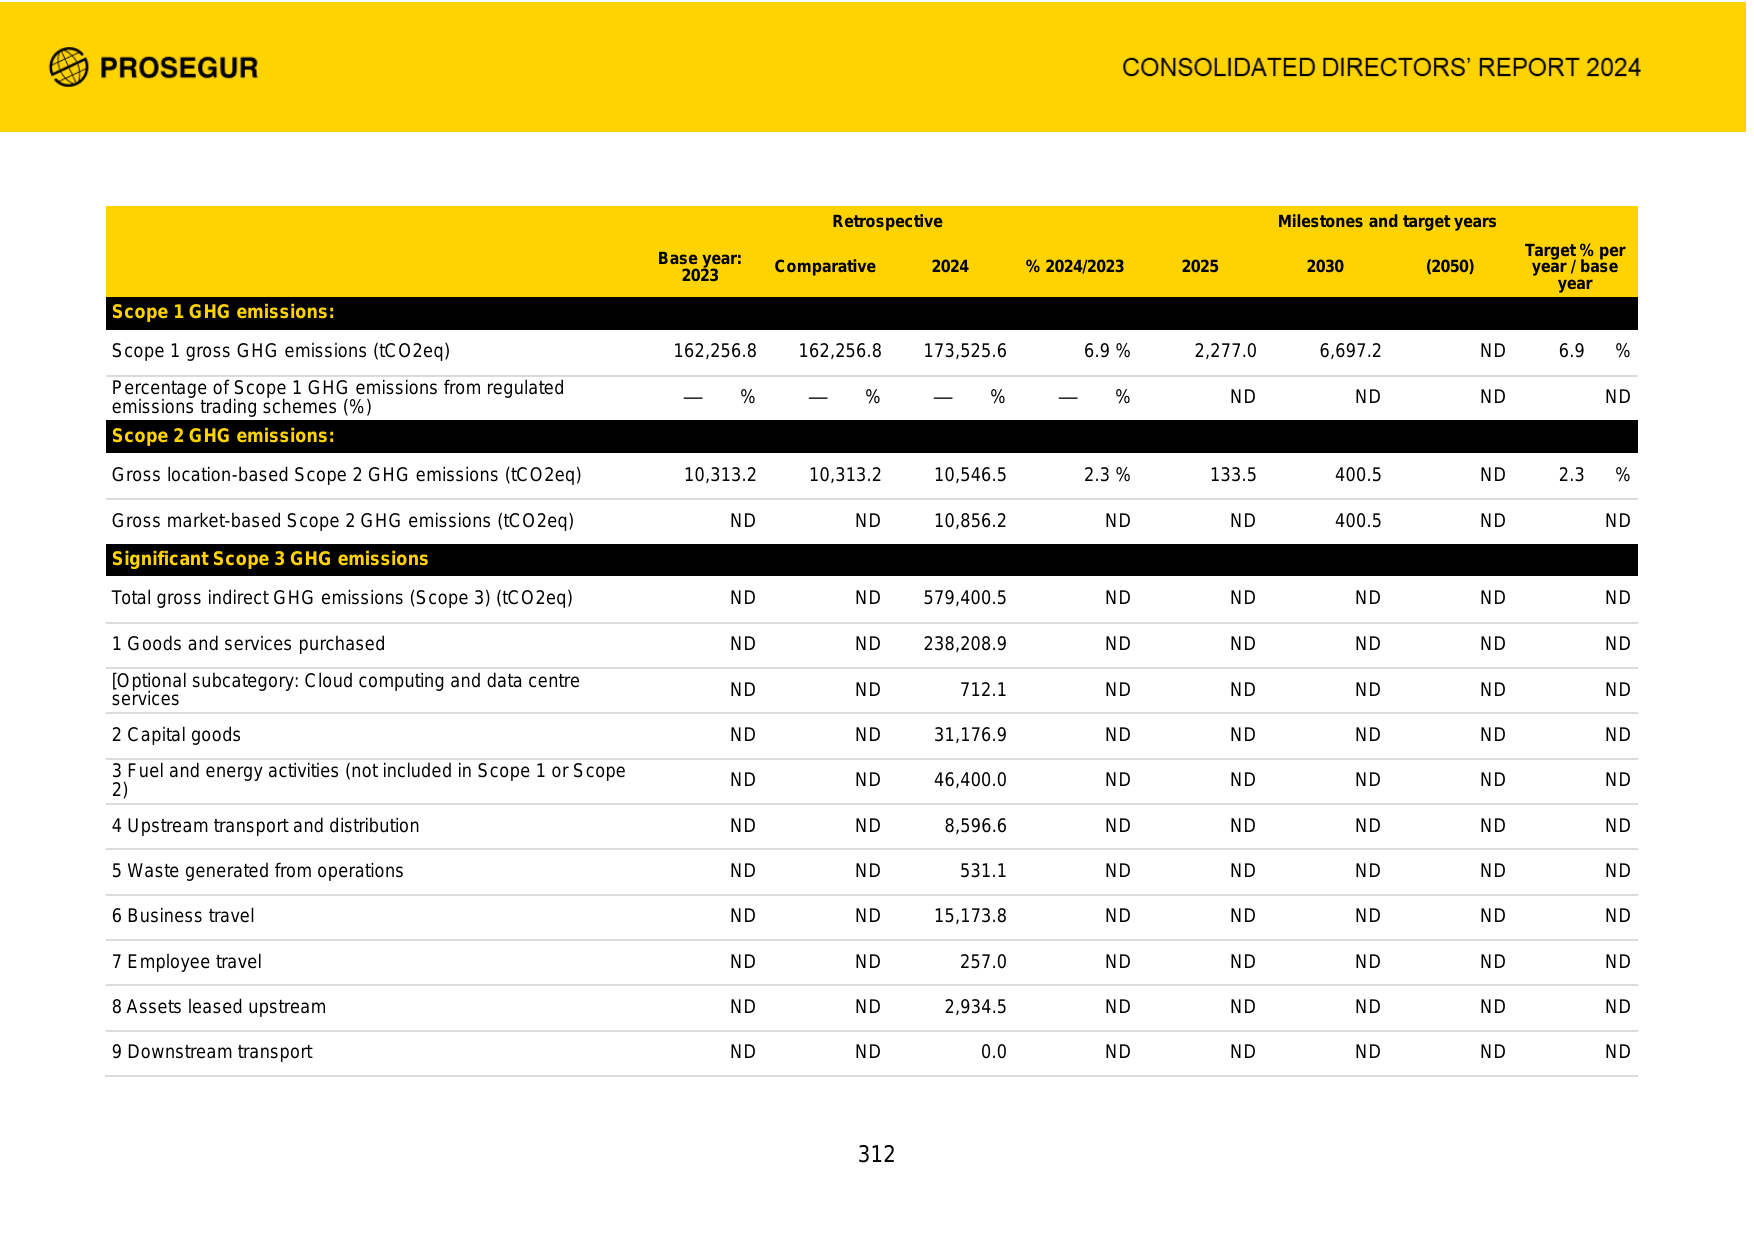Click the 'Base year: 2023' column header
The height and width of the screenshot is (1240, 1754).
click(x=700, y=266)
